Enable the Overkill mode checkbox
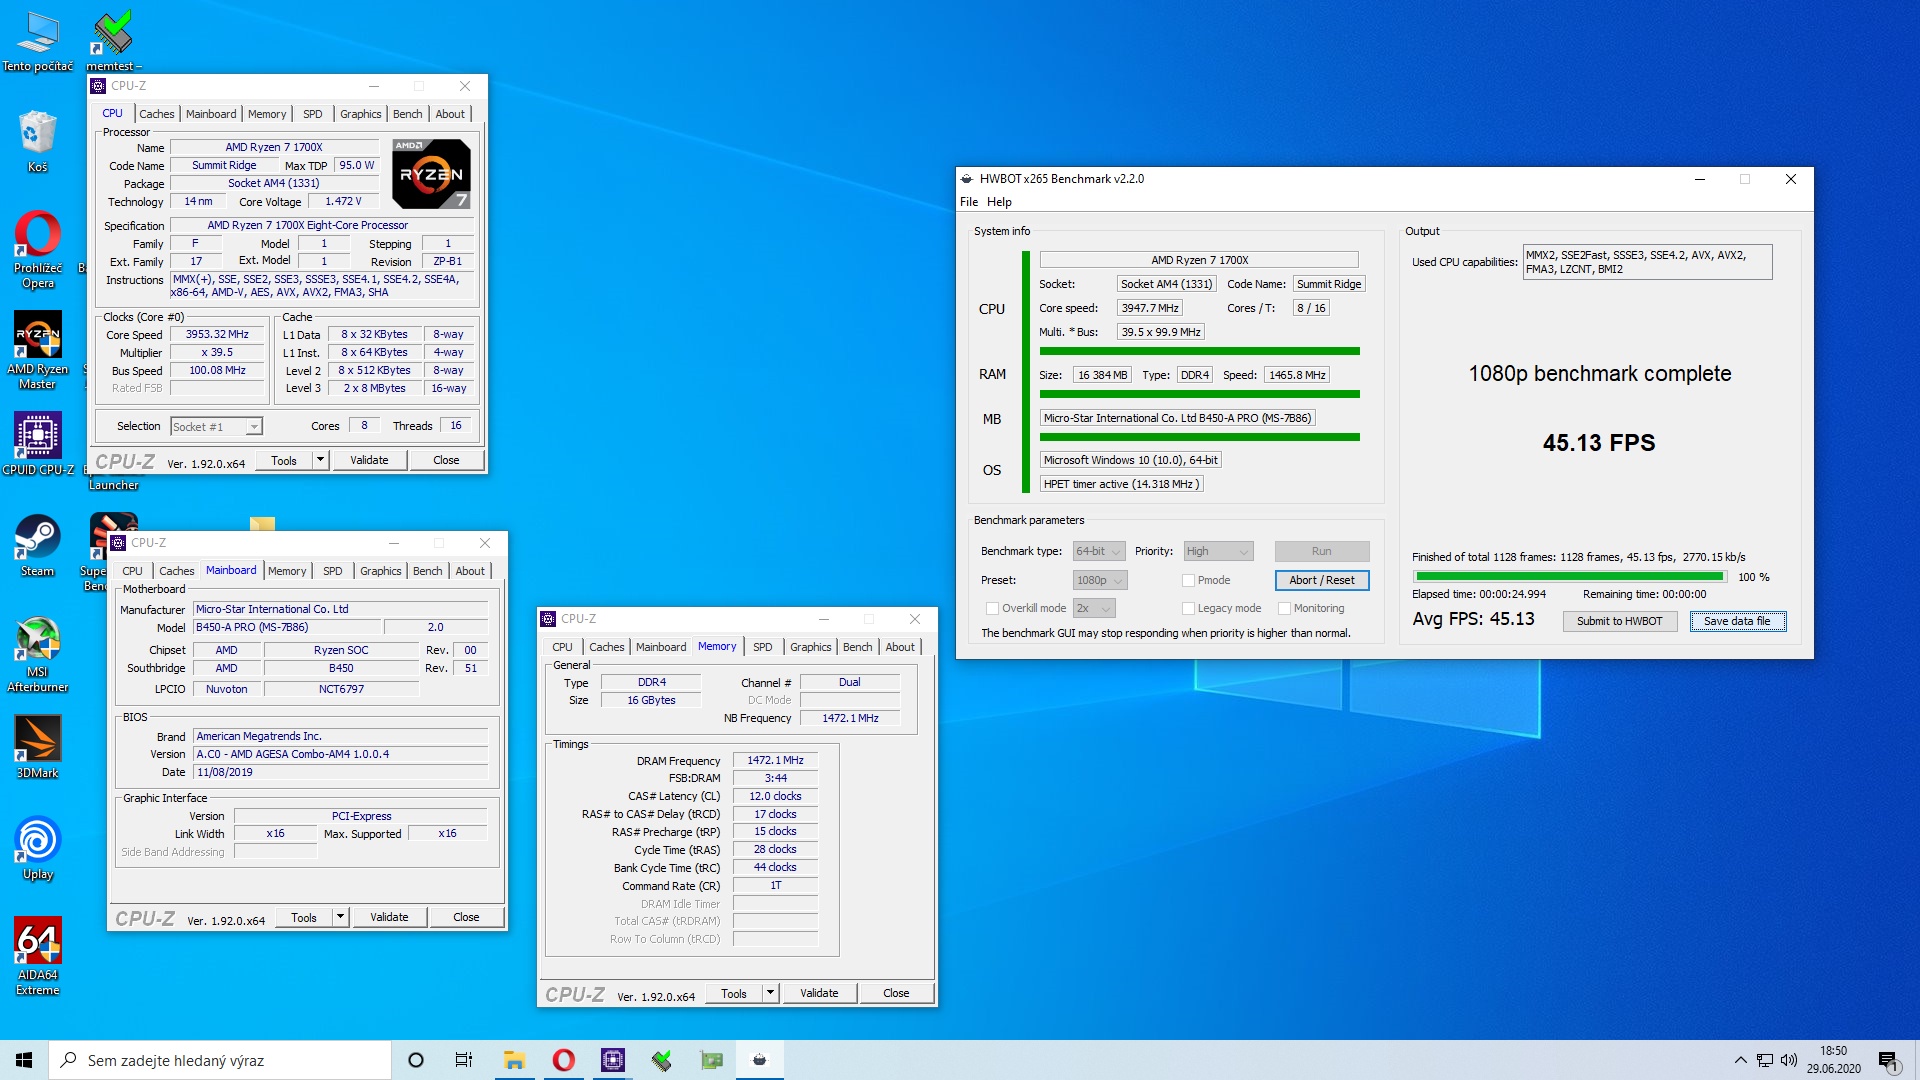This screenshot has width=1920, height=1080. tap(992, 608)
